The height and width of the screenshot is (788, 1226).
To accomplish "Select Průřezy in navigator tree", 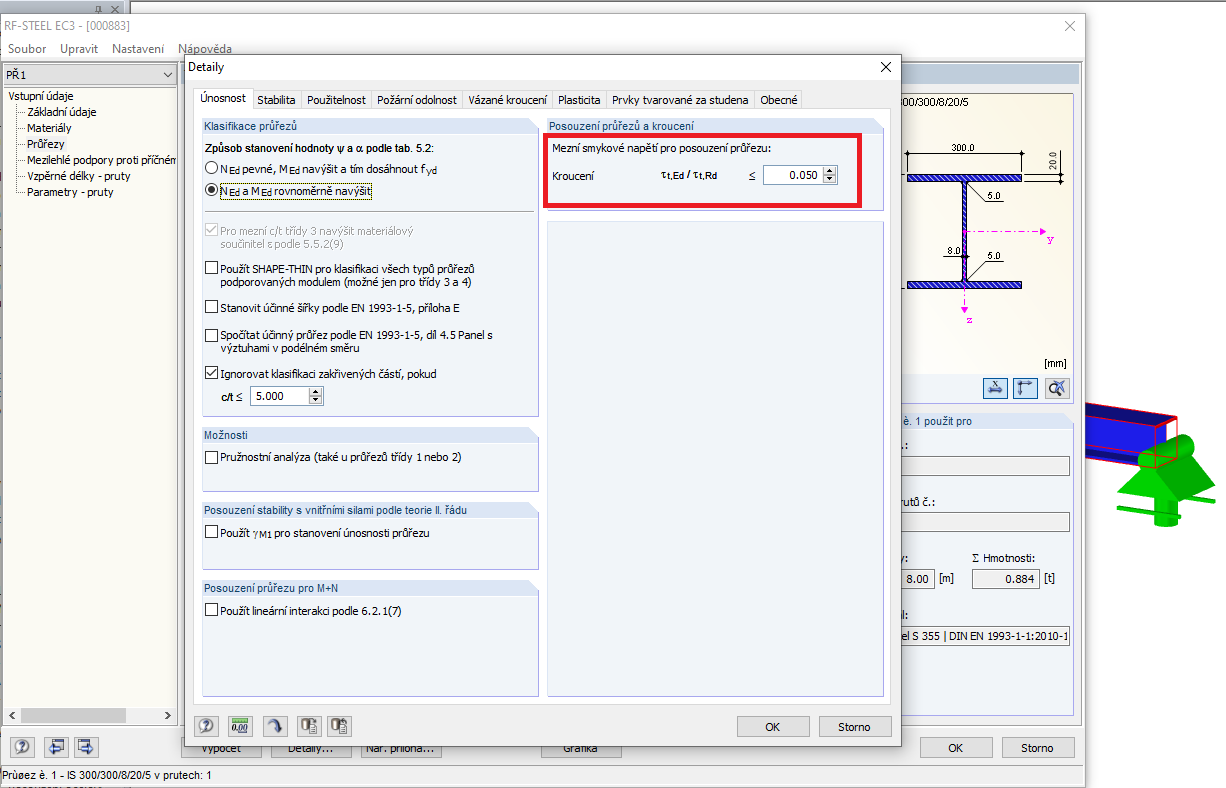I will 46,144.
